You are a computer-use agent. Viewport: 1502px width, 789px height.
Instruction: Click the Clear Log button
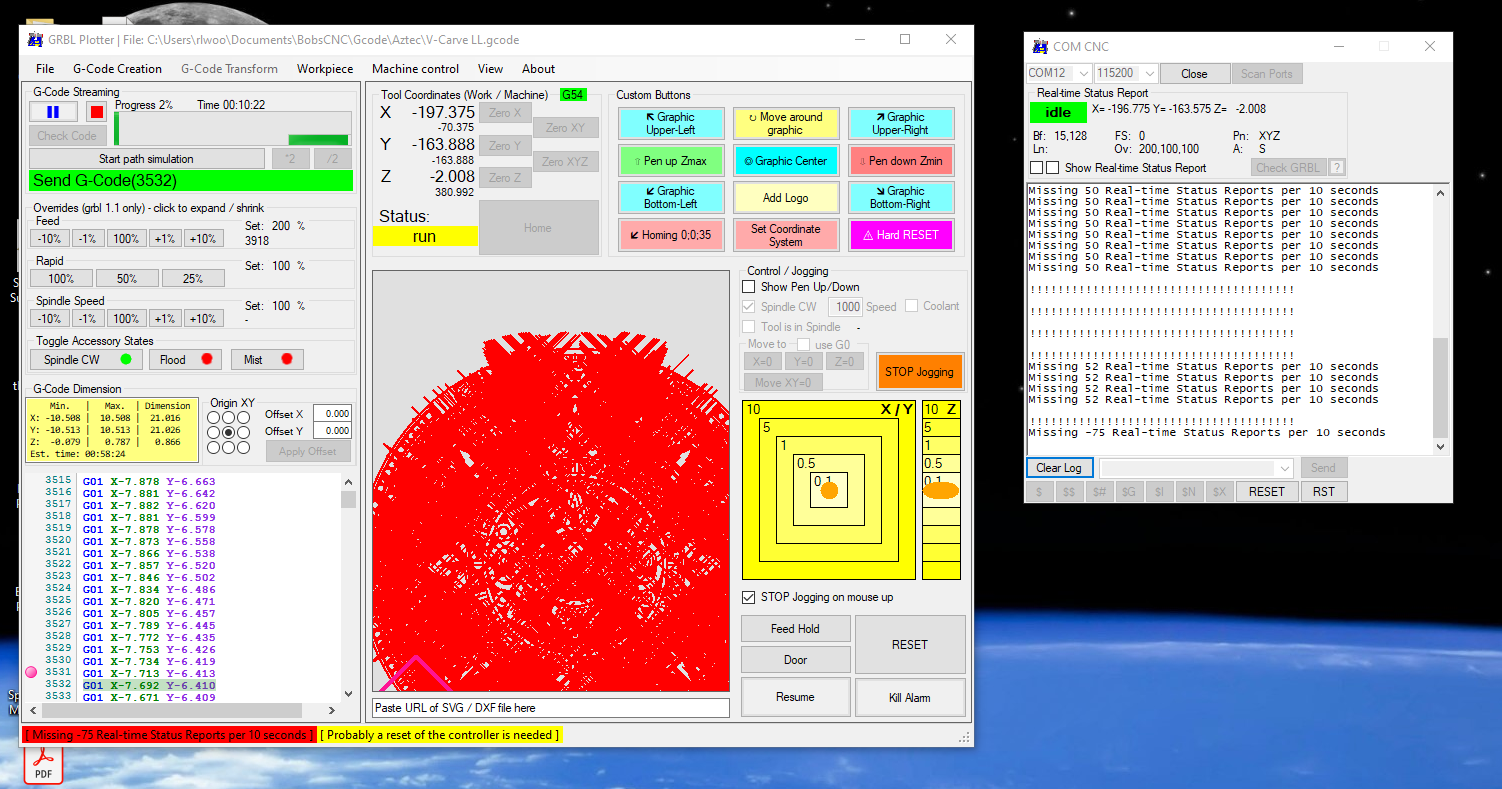[x=1059, y=468]
